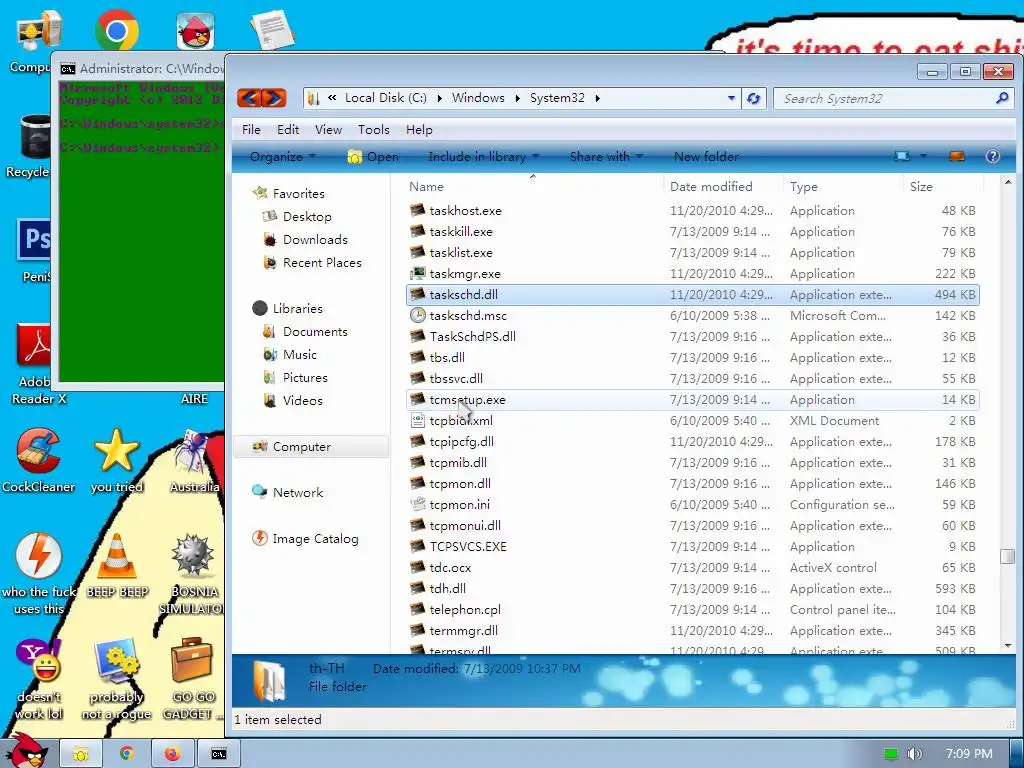Image resolution: width=1024 pixels, height=768 pixels.
Task: Open the Tools menu
Action: [374, 129]
